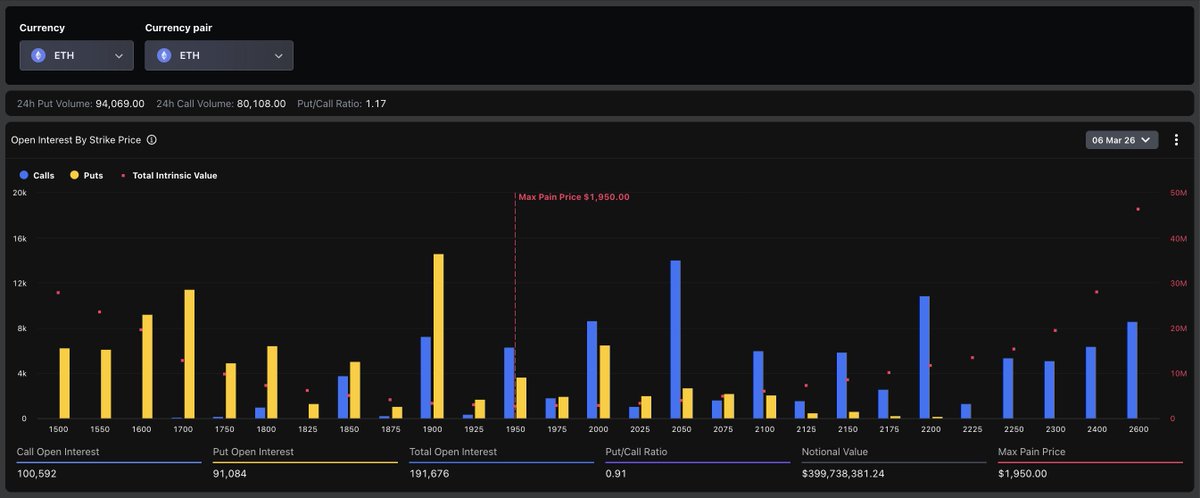This screenshot has width=1200, height=498.
Task: Click the tall blue Calls bar at 2050 strike
Action: pyautogui.click(x=676, y=339)
